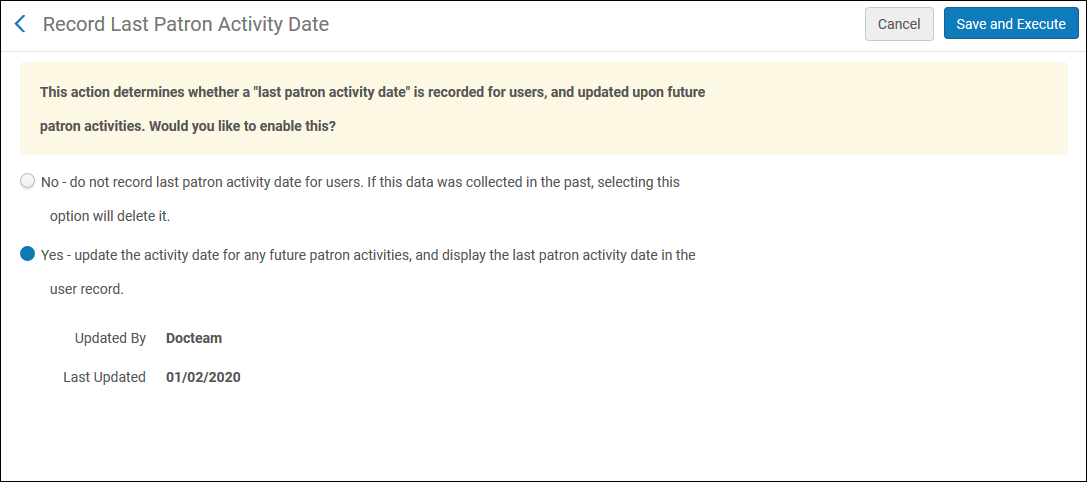Click the 01/02/2020 date value

pyautogui.click(x=203, y=377)
